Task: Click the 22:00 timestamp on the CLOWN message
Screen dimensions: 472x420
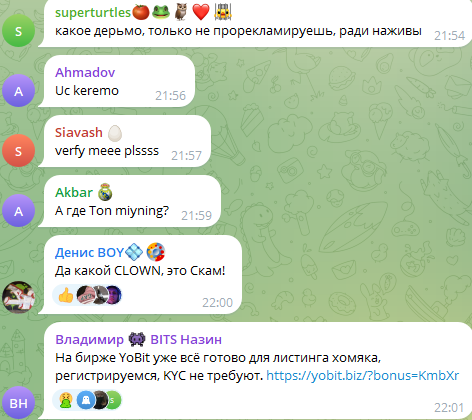Action: pos(217,303)
